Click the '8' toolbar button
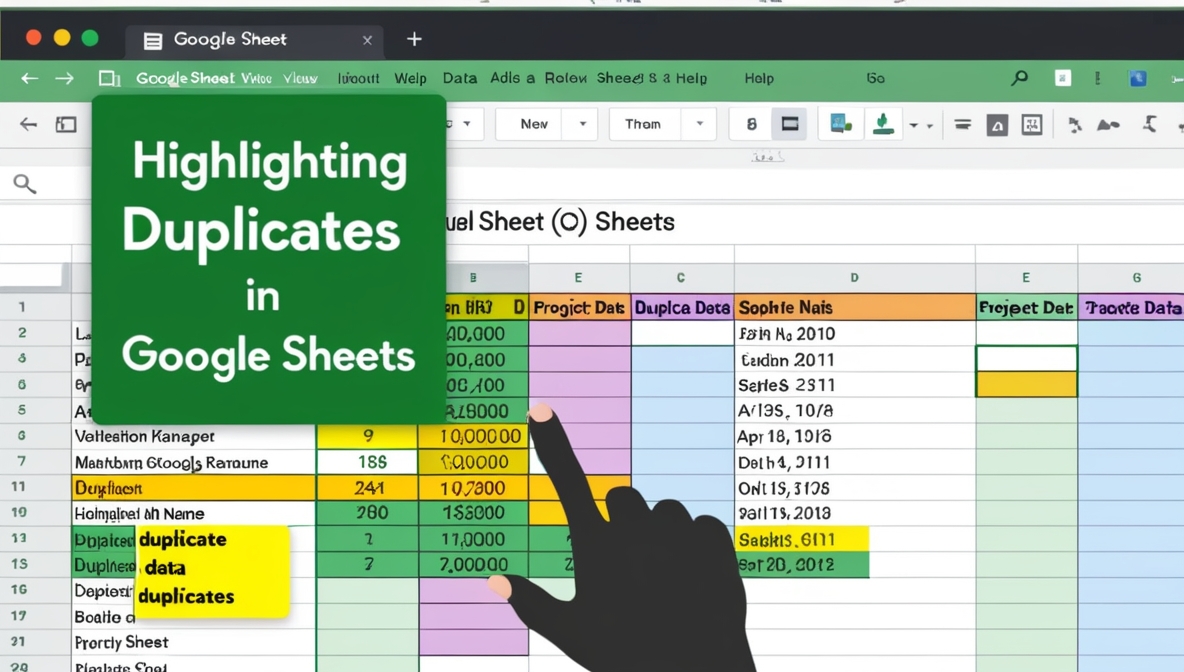 click(751, 124)
